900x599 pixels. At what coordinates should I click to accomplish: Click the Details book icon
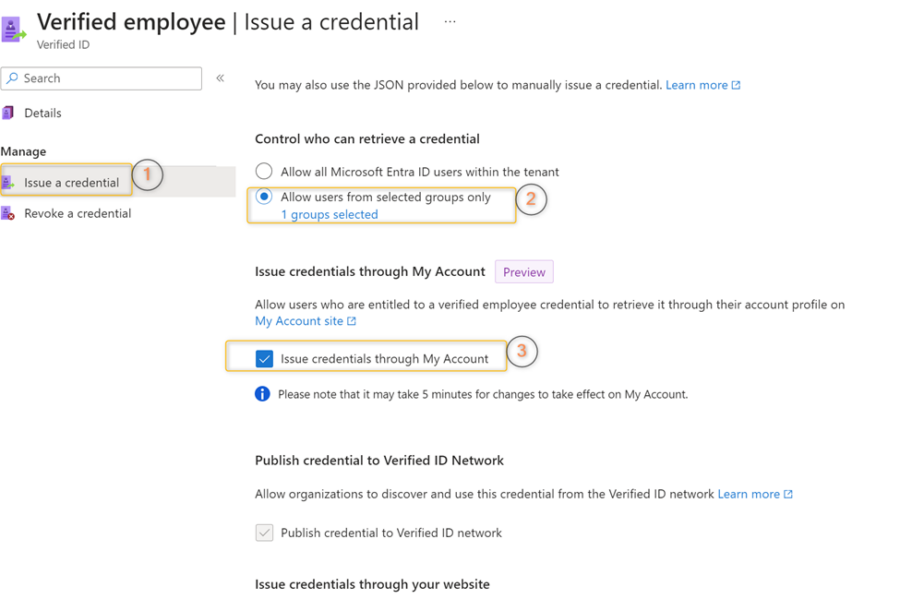[8, 113]
